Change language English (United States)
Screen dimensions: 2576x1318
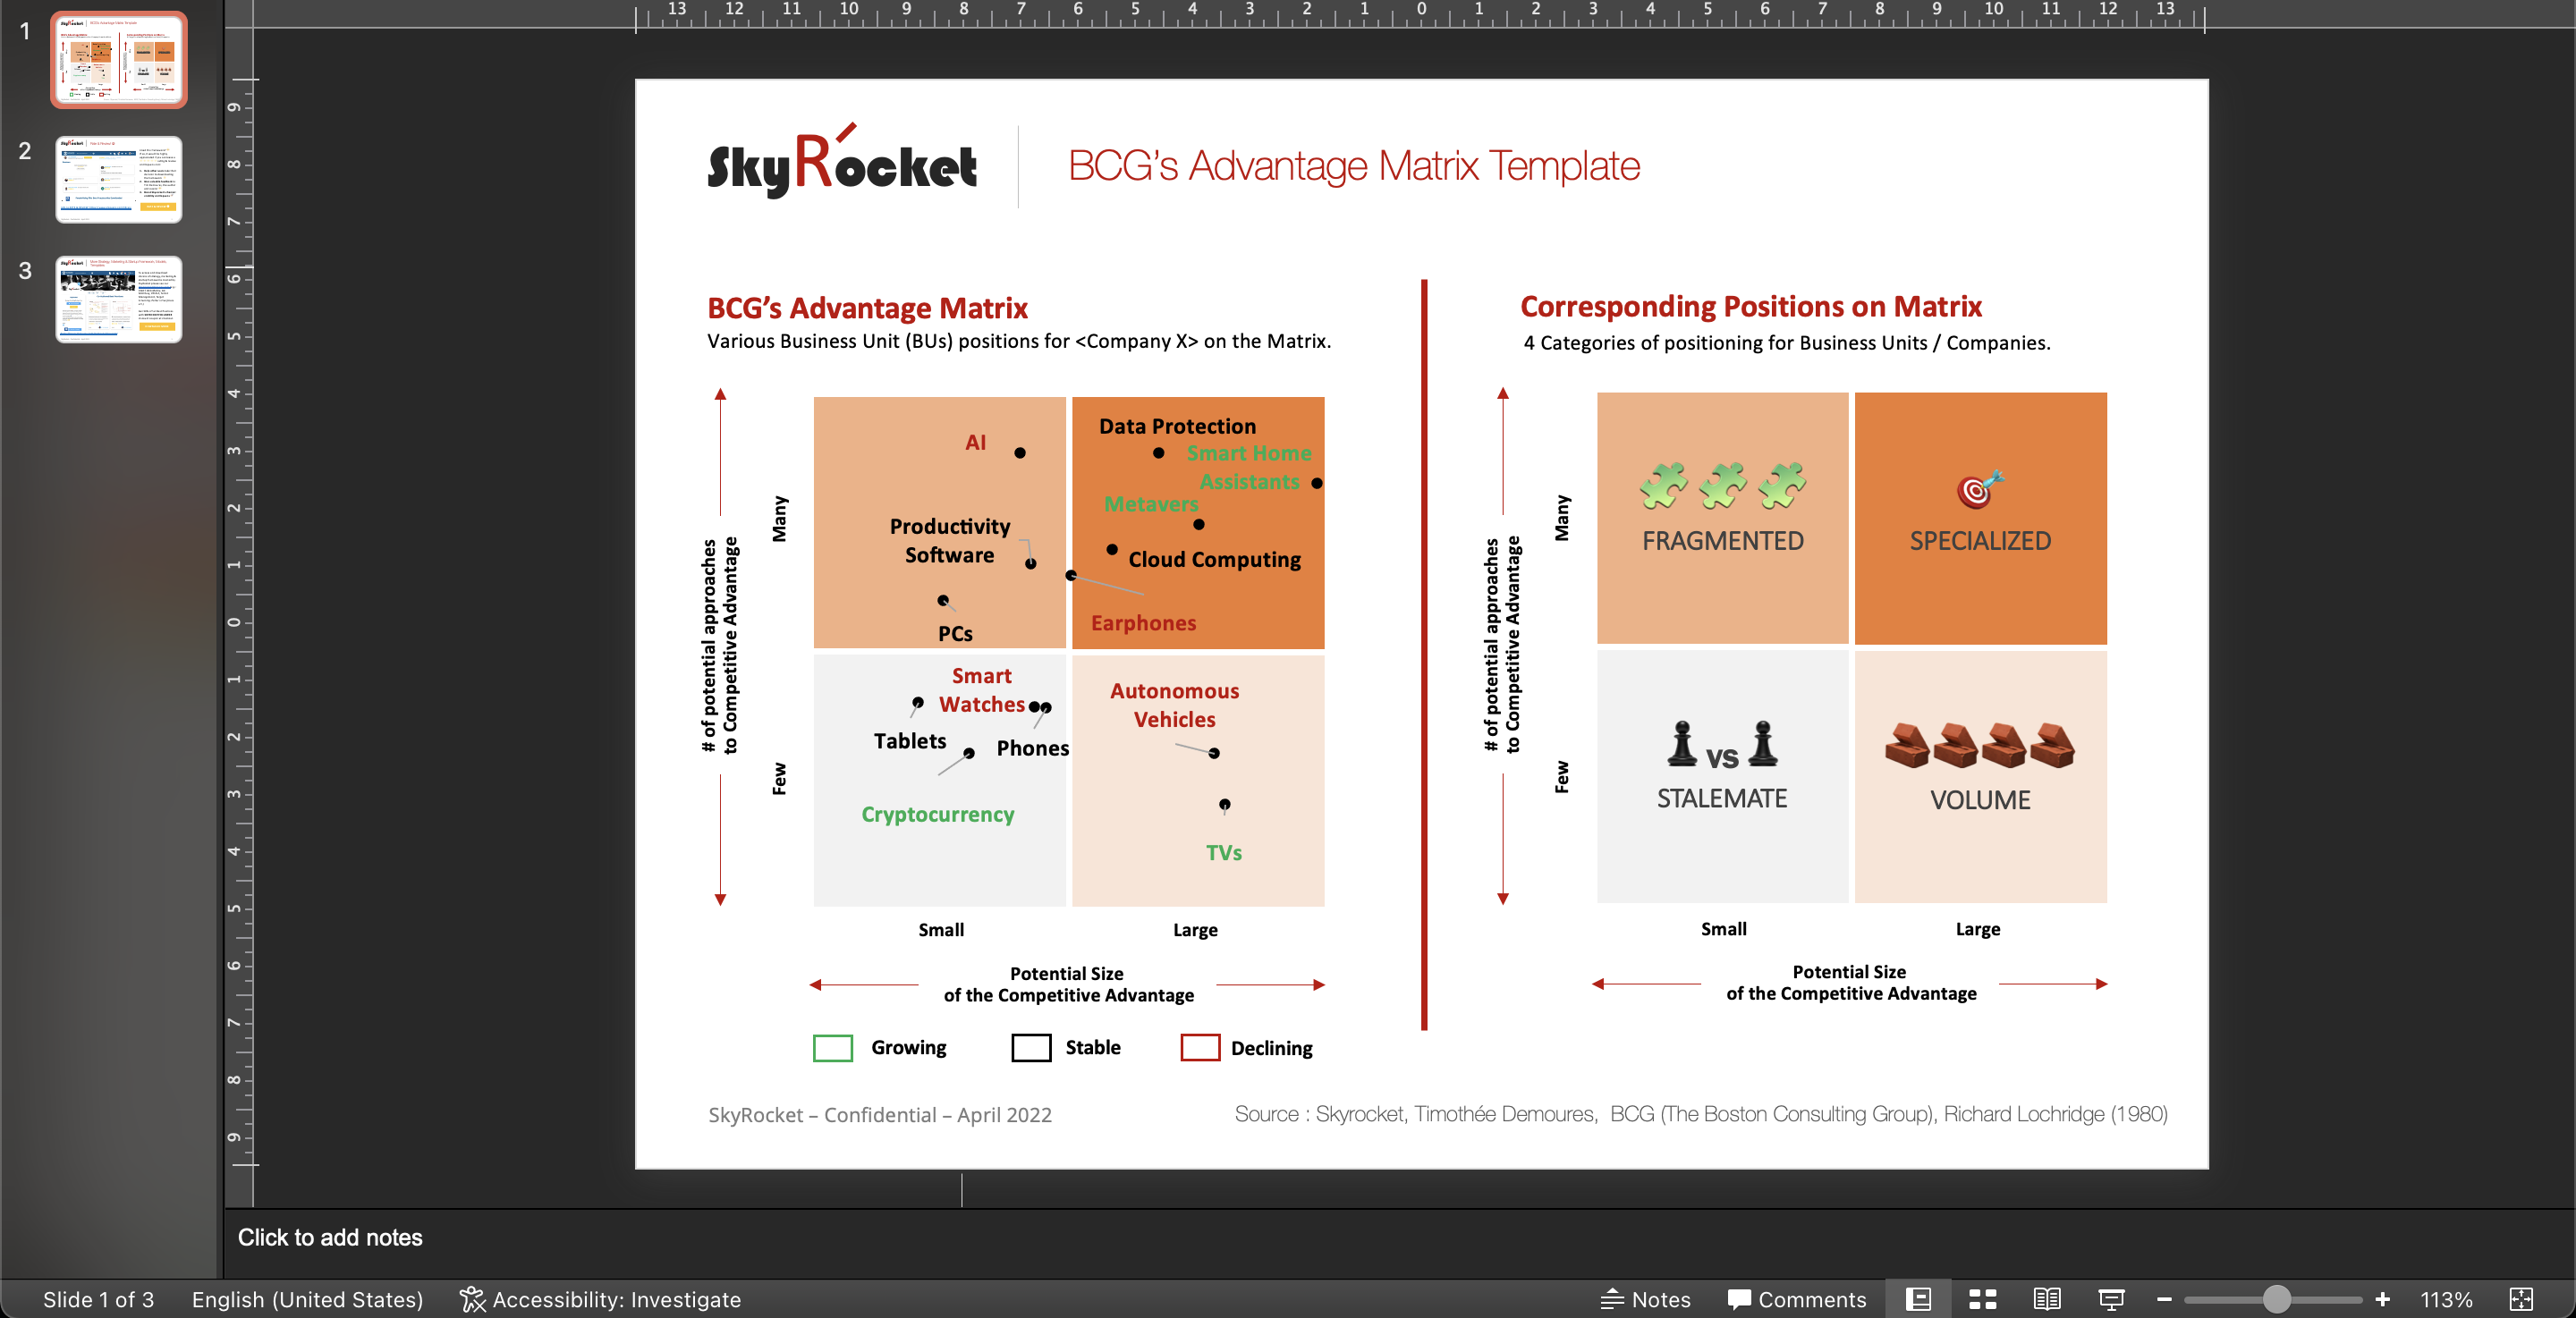(307, 1299)
